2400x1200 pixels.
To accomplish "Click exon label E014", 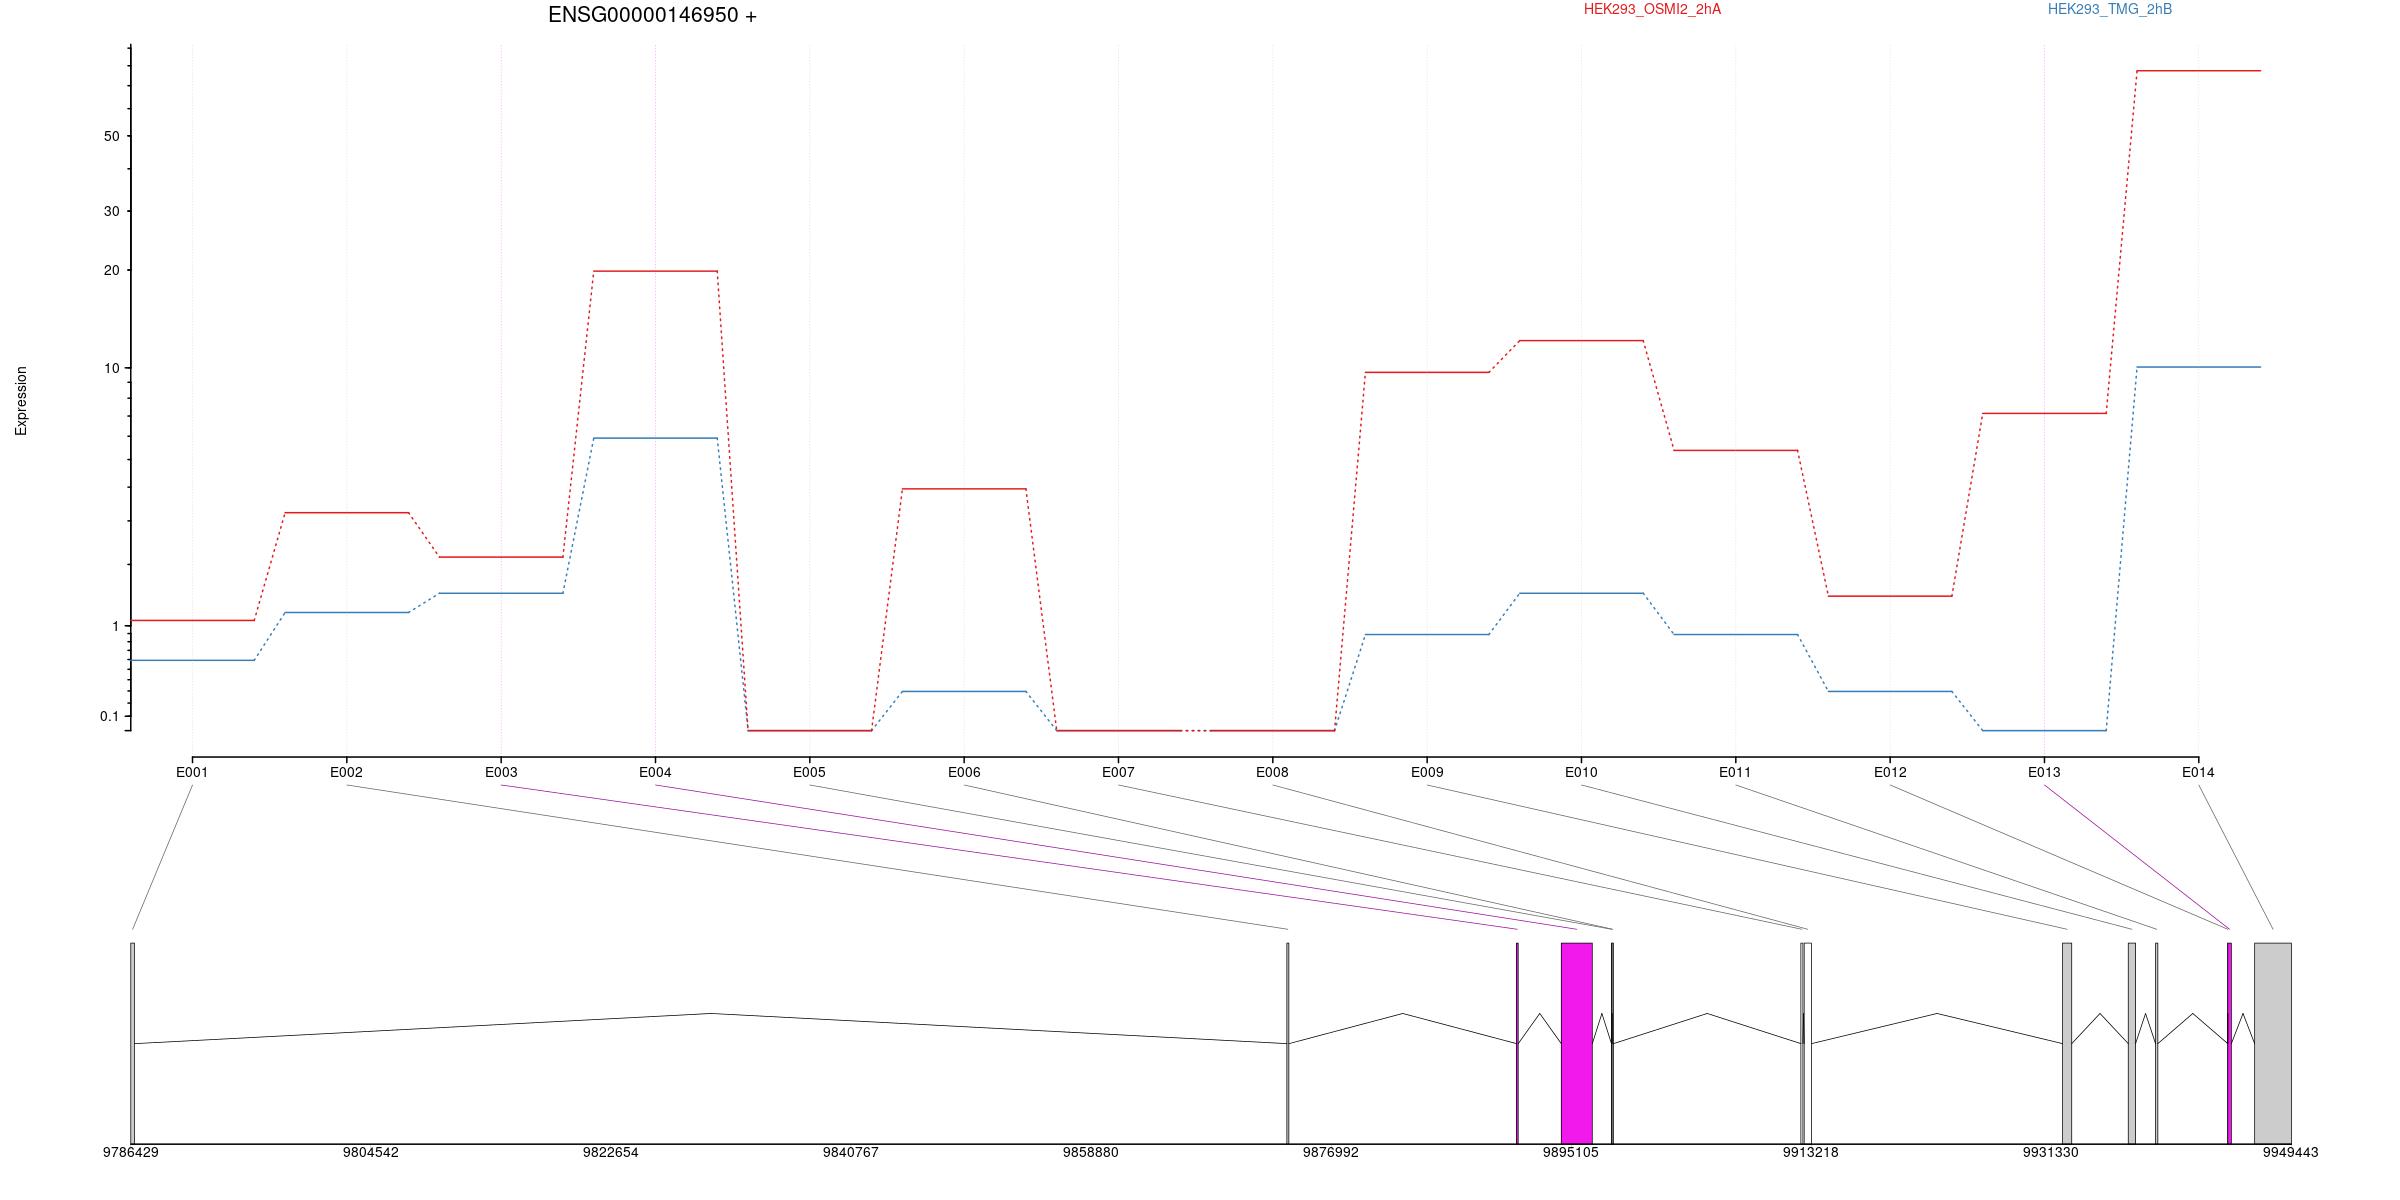I will click(x=2198, y=772).
